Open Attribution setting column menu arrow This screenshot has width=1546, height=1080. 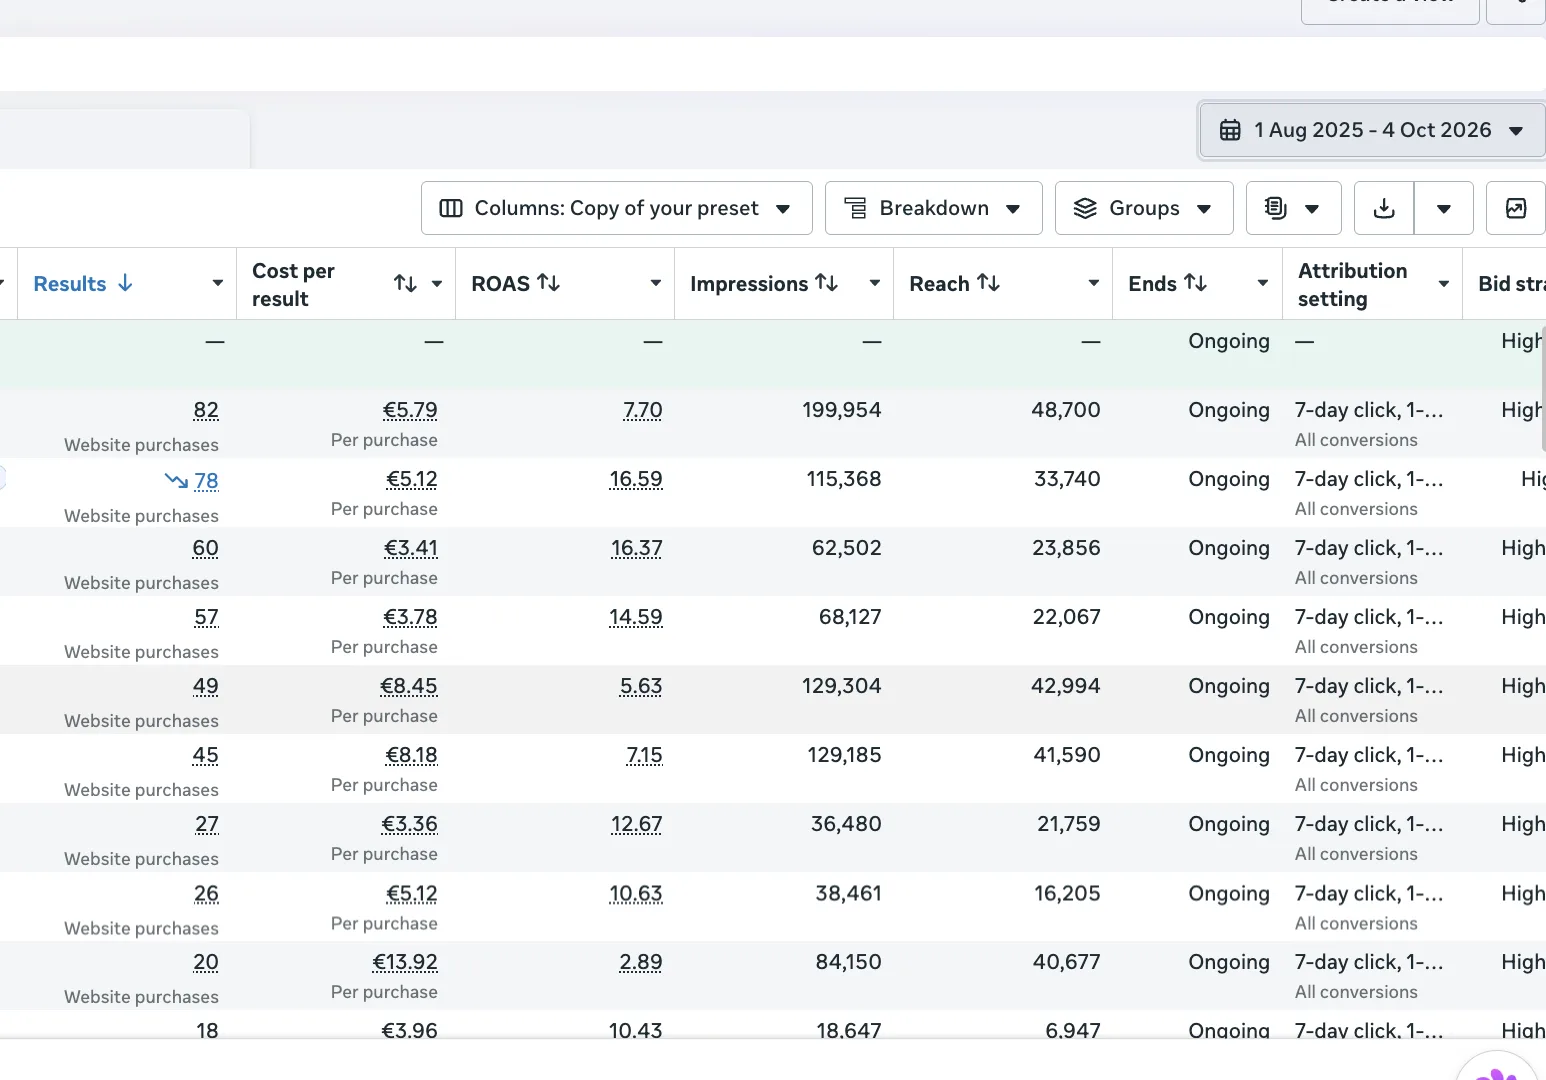pyautogui.click(x=1443, y=284)
